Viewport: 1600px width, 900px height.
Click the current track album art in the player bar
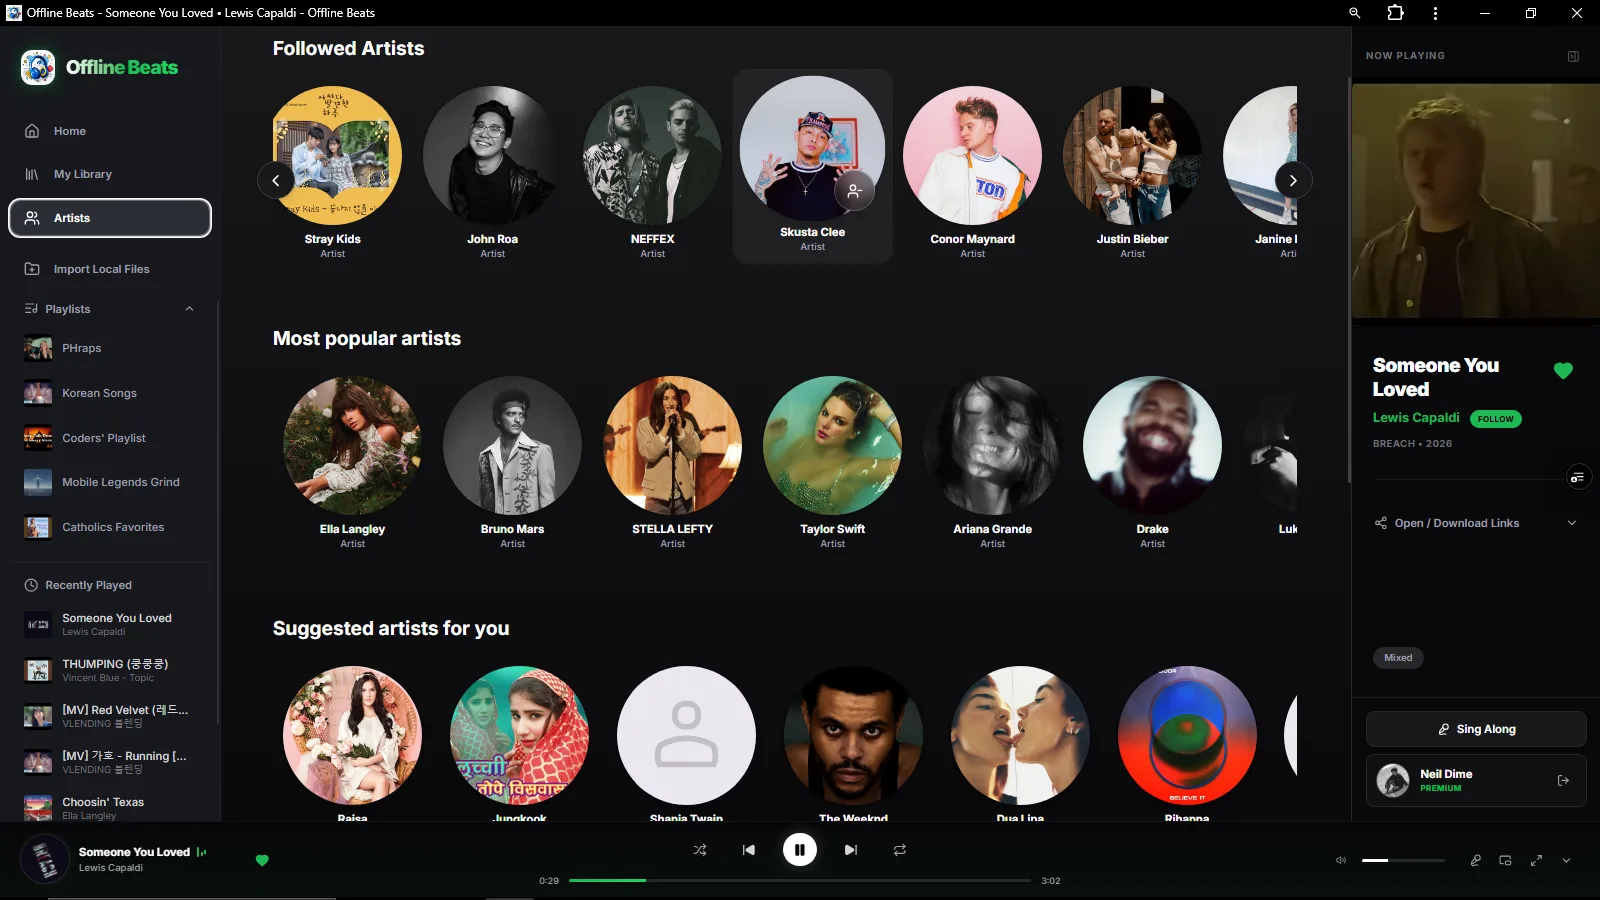45,859
